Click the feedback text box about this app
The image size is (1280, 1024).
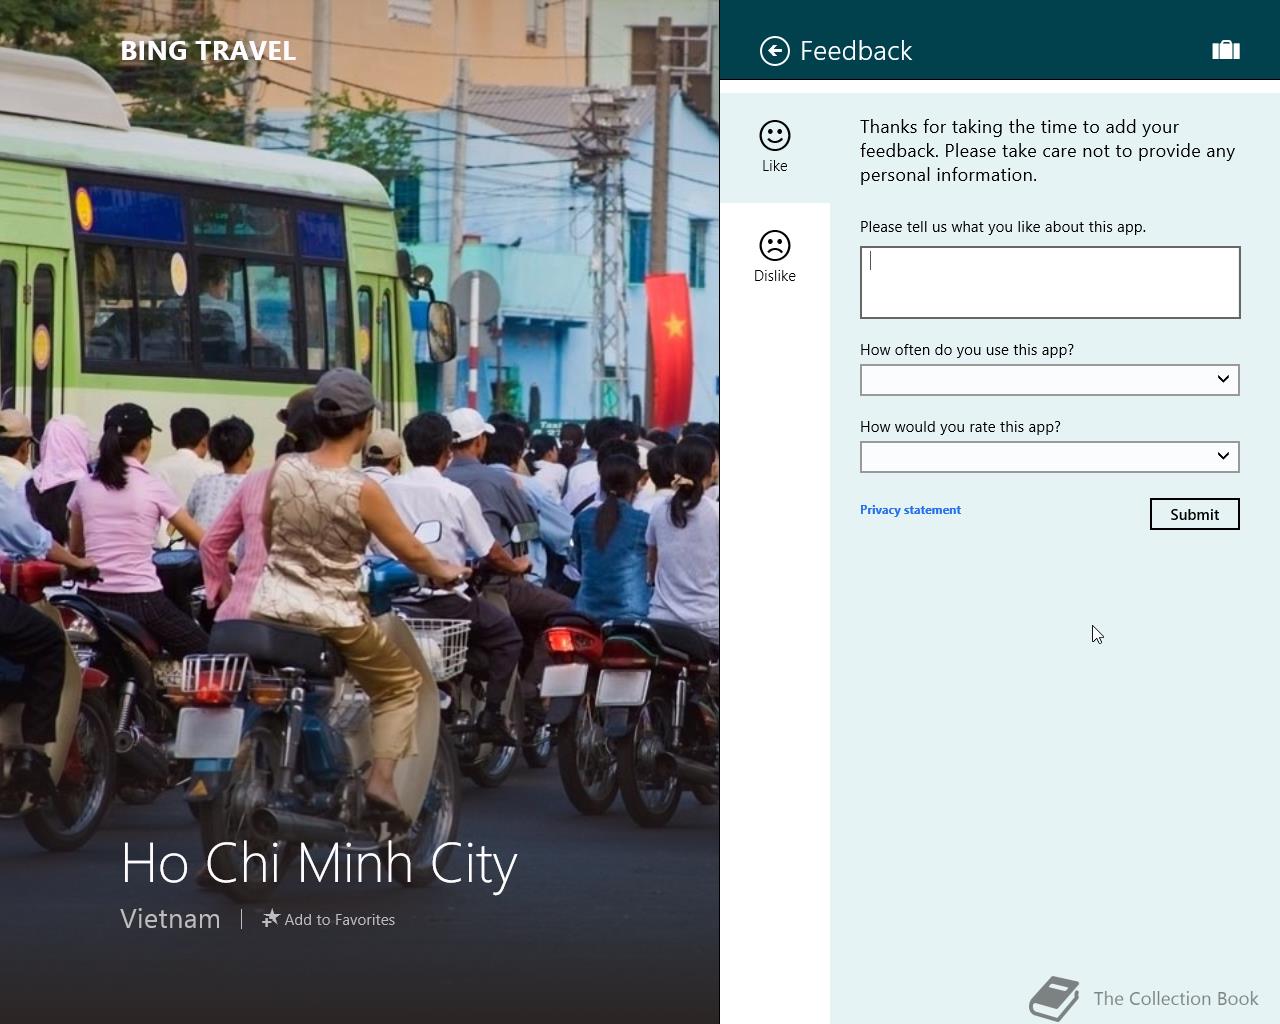1050,282
